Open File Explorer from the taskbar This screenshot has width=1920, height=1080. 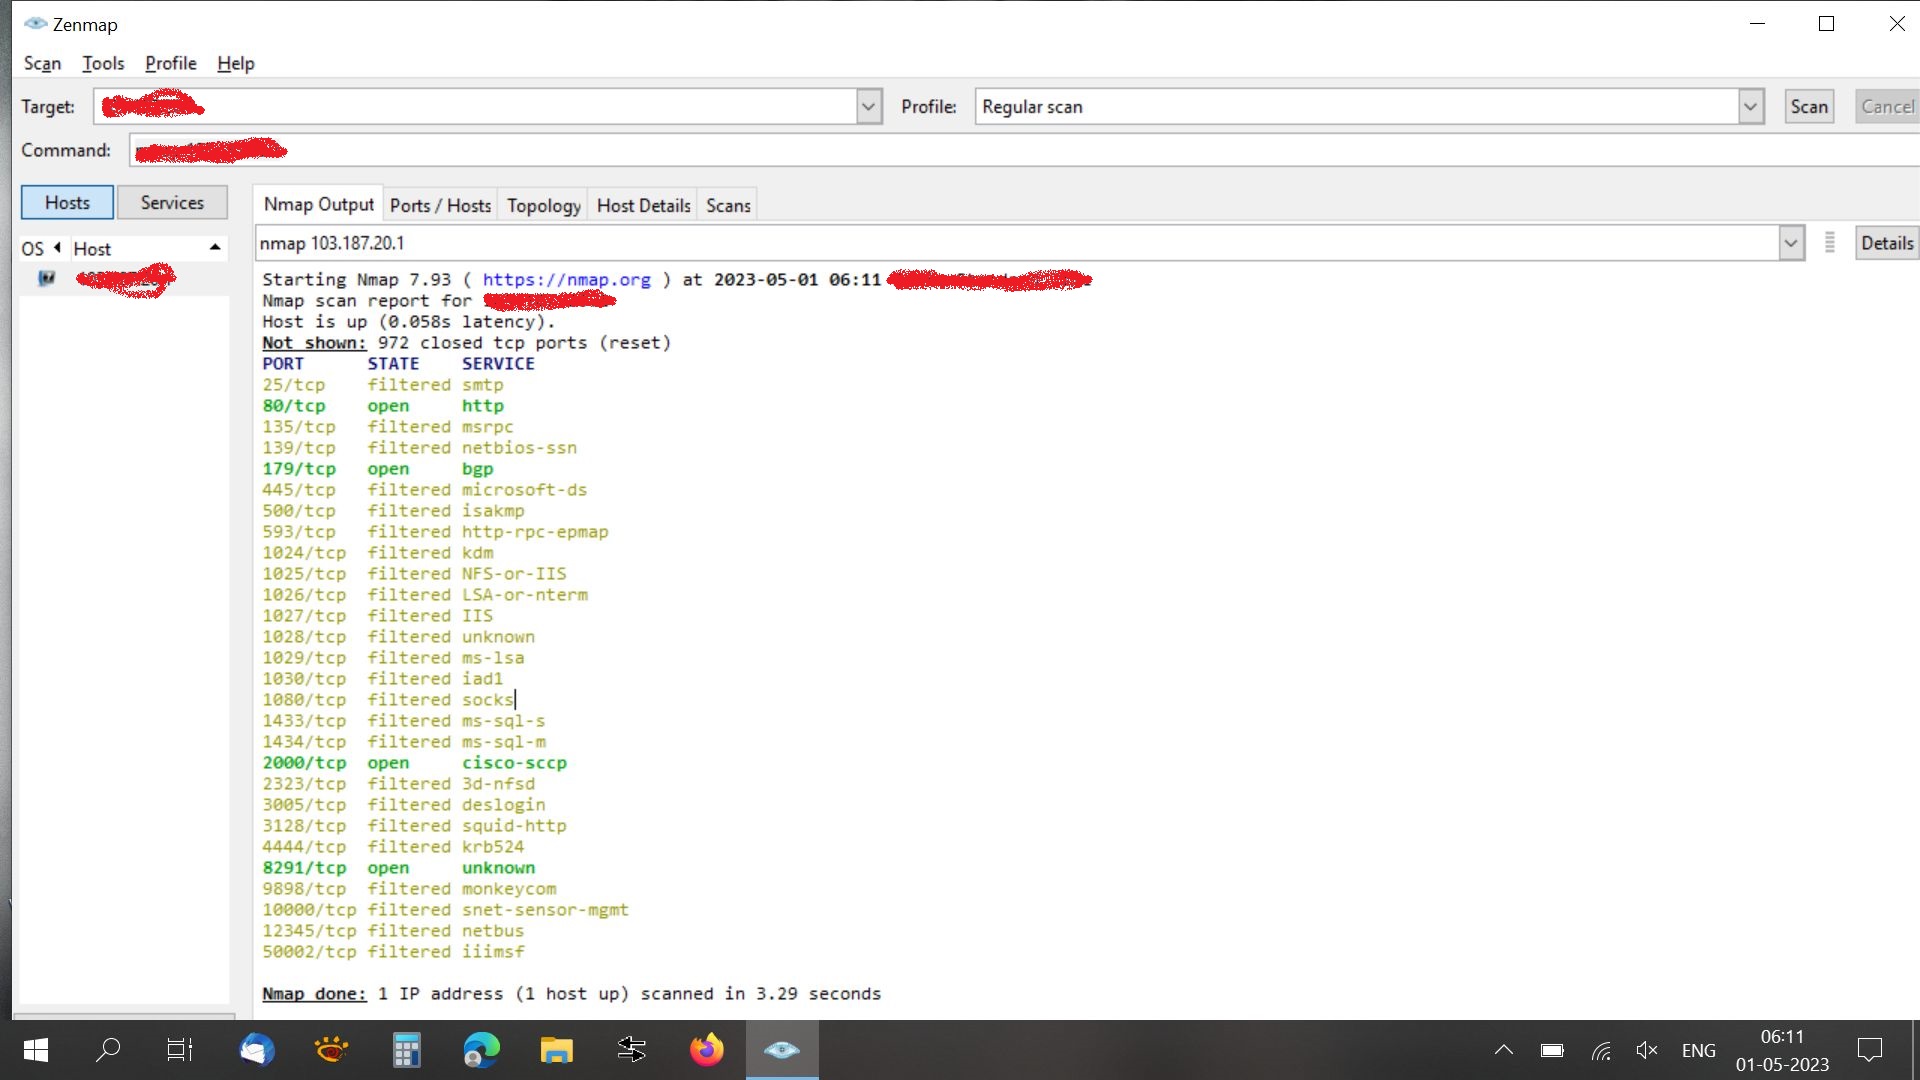pos(556,1050)
